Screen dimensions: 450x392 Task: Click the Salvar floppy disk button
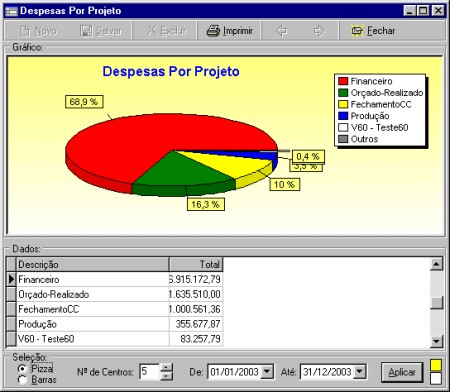100,31
